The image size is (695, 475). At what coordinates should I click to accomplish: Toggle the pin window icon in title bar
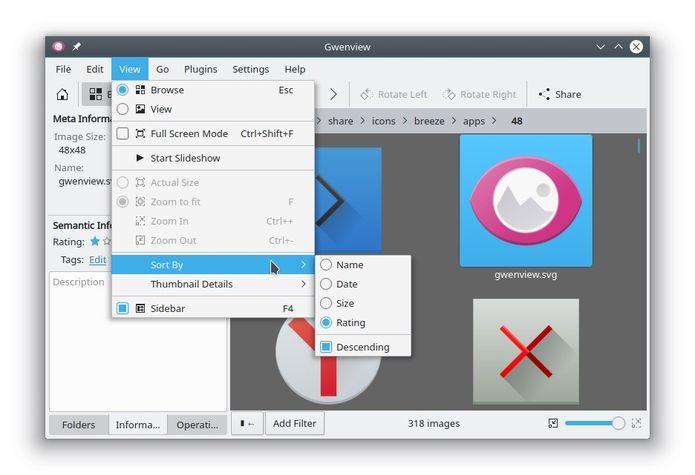76,46
